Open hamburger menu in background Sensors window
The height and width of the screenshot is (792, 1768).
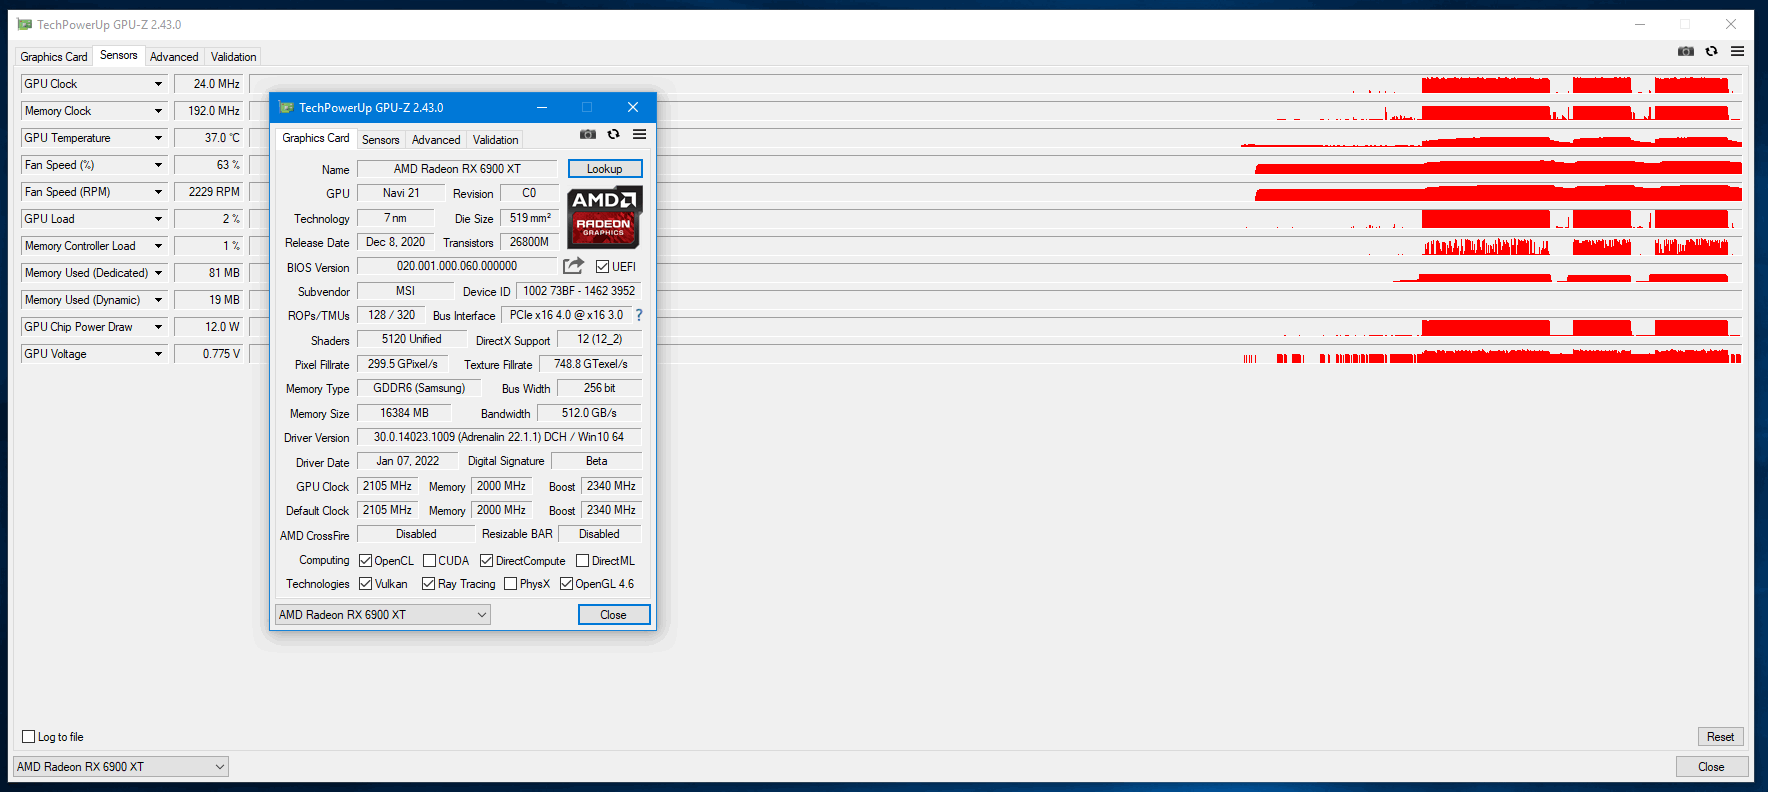tap(1738, 51)
